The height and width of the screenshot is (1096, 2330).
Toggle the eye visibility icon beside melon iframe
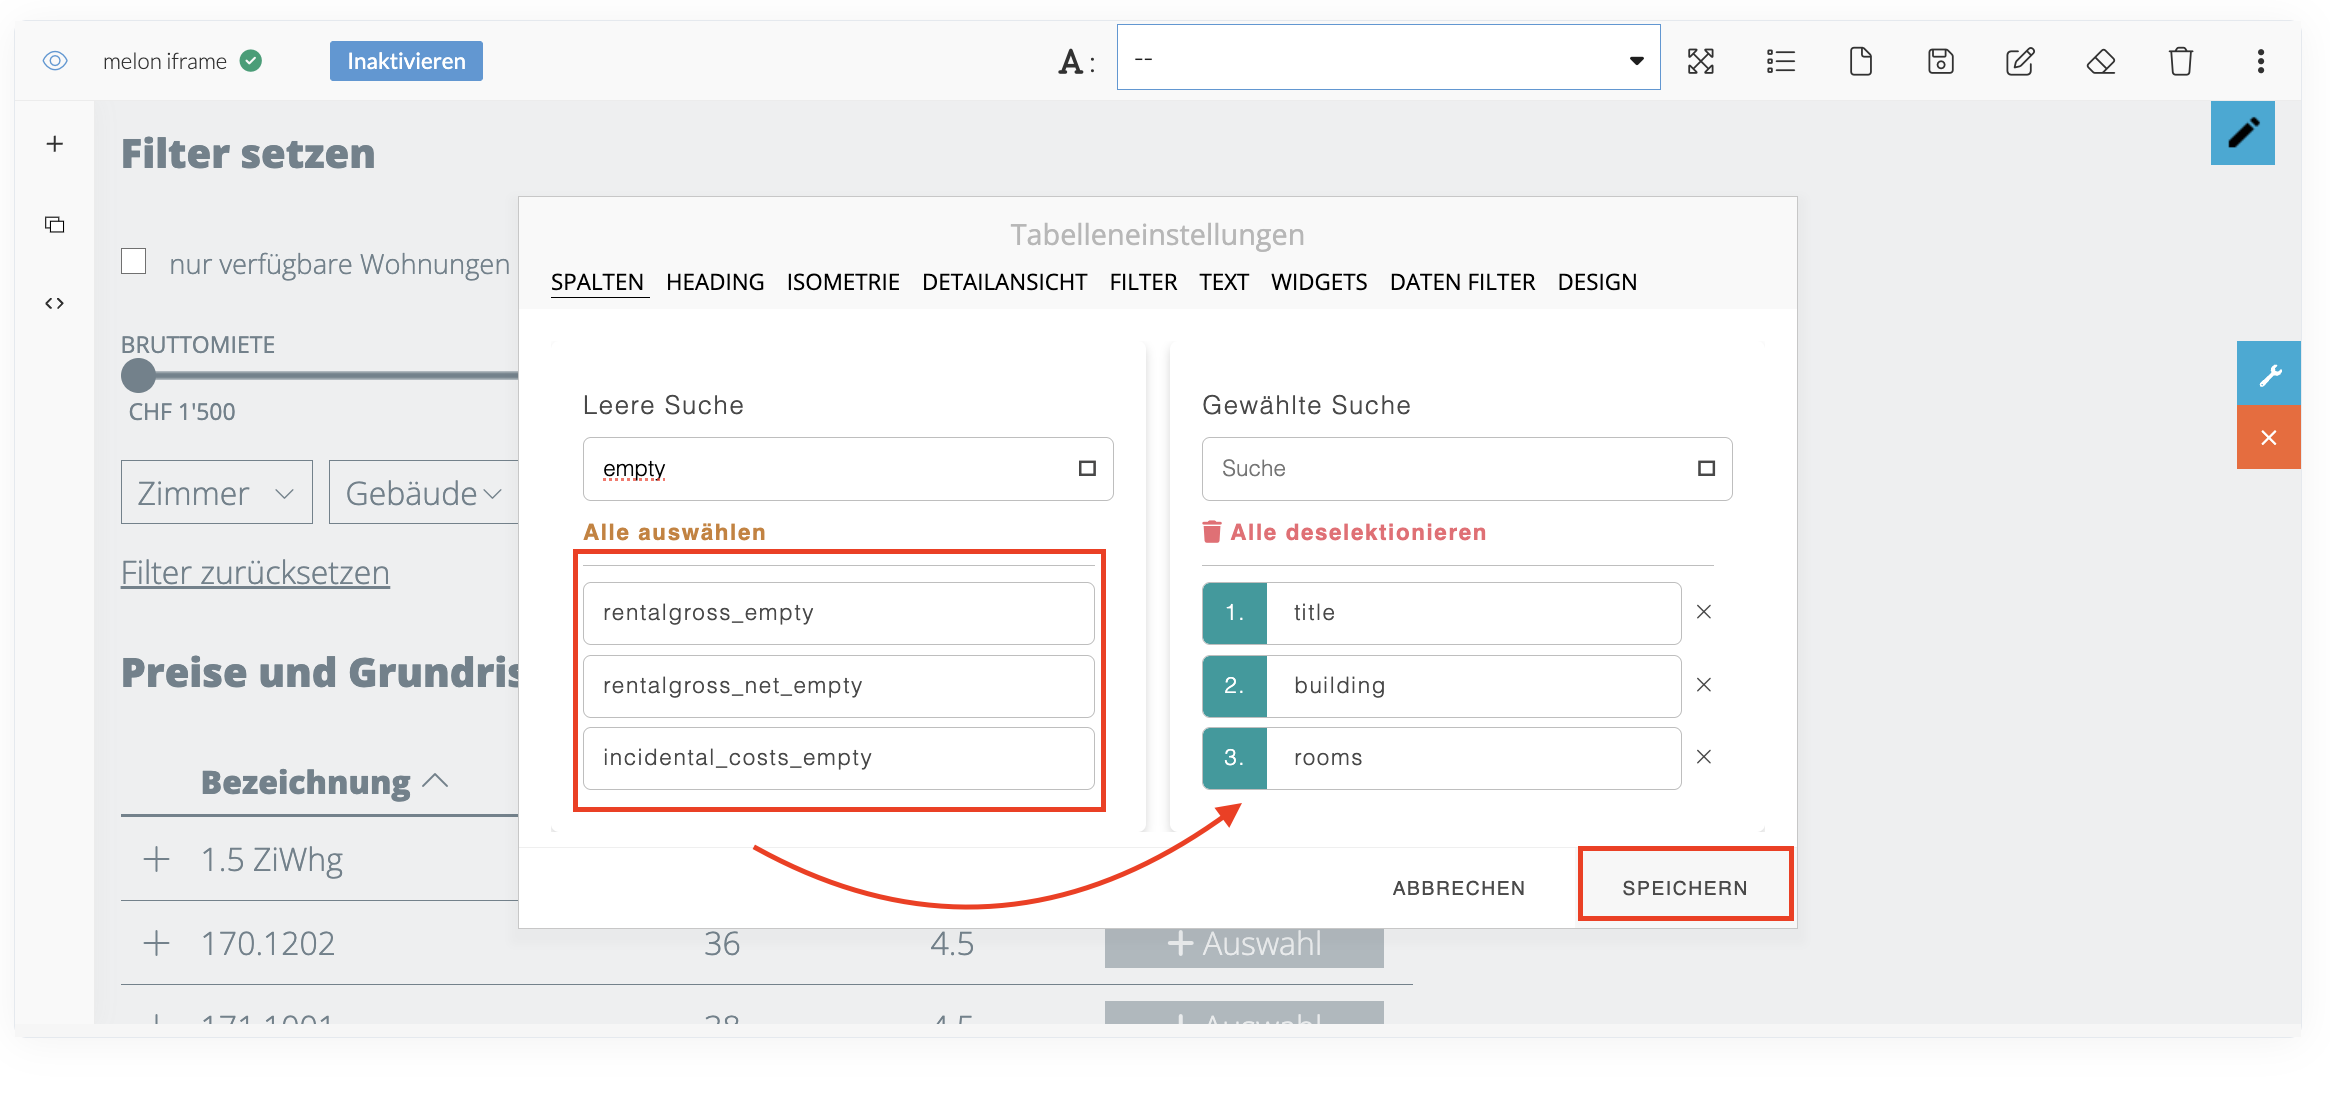click(55, 61)
